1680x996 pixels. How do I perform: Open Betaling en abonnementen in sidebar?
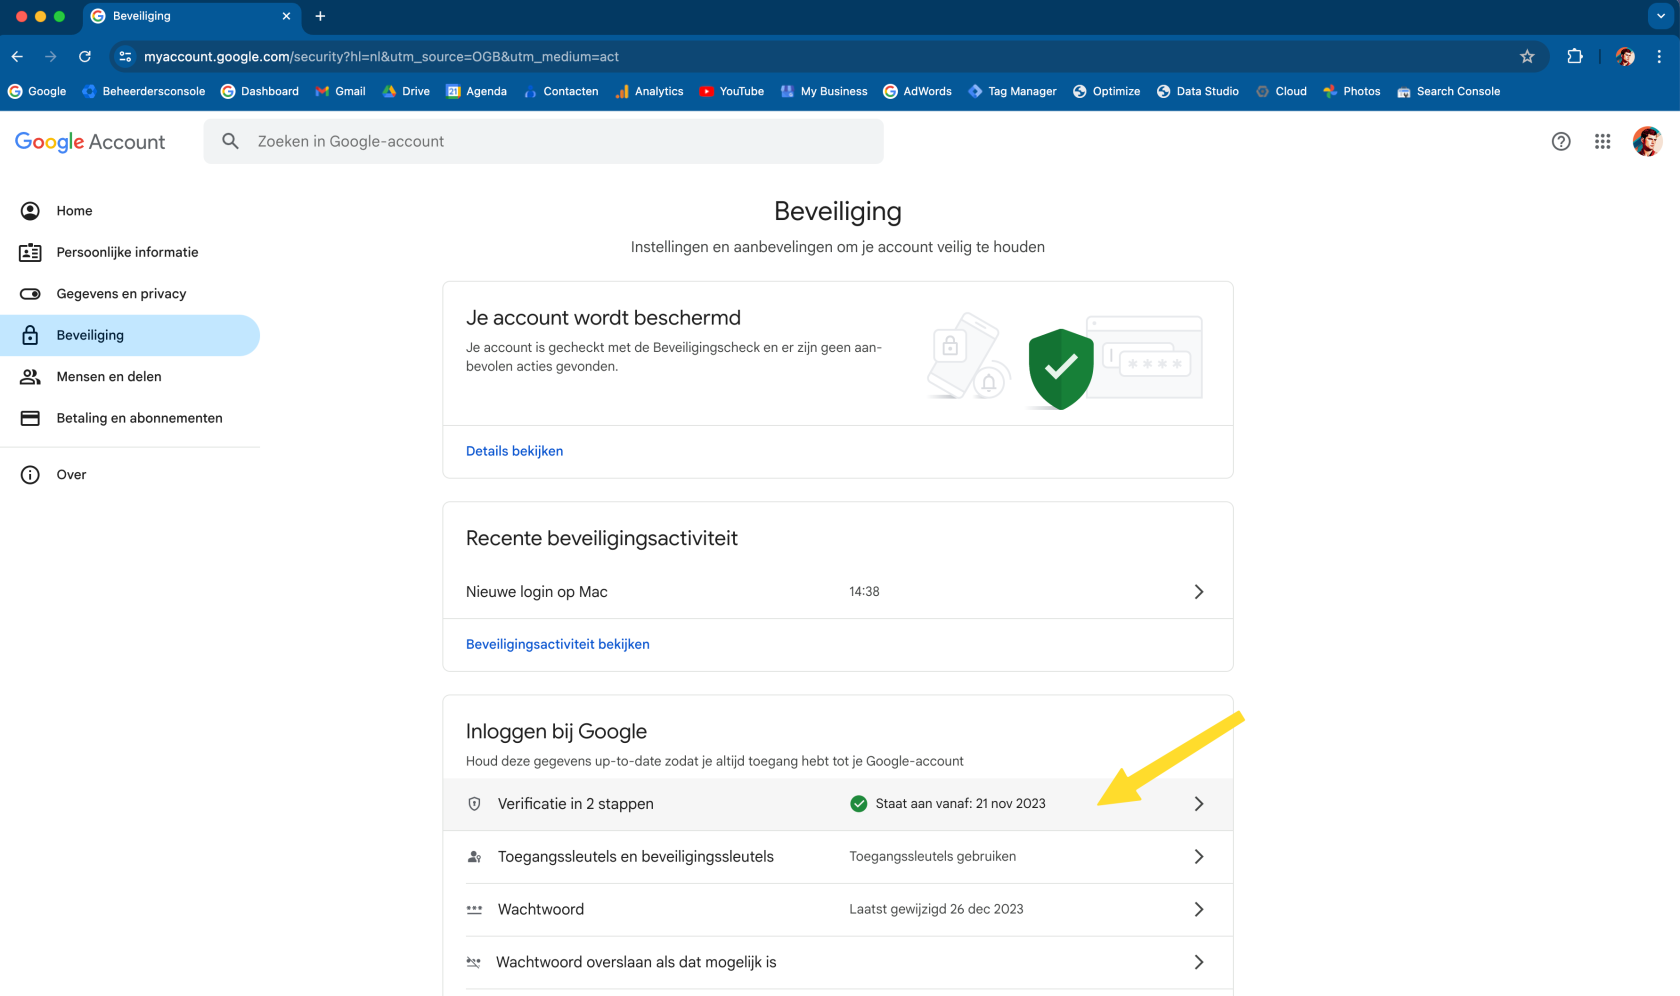point(130,418)
